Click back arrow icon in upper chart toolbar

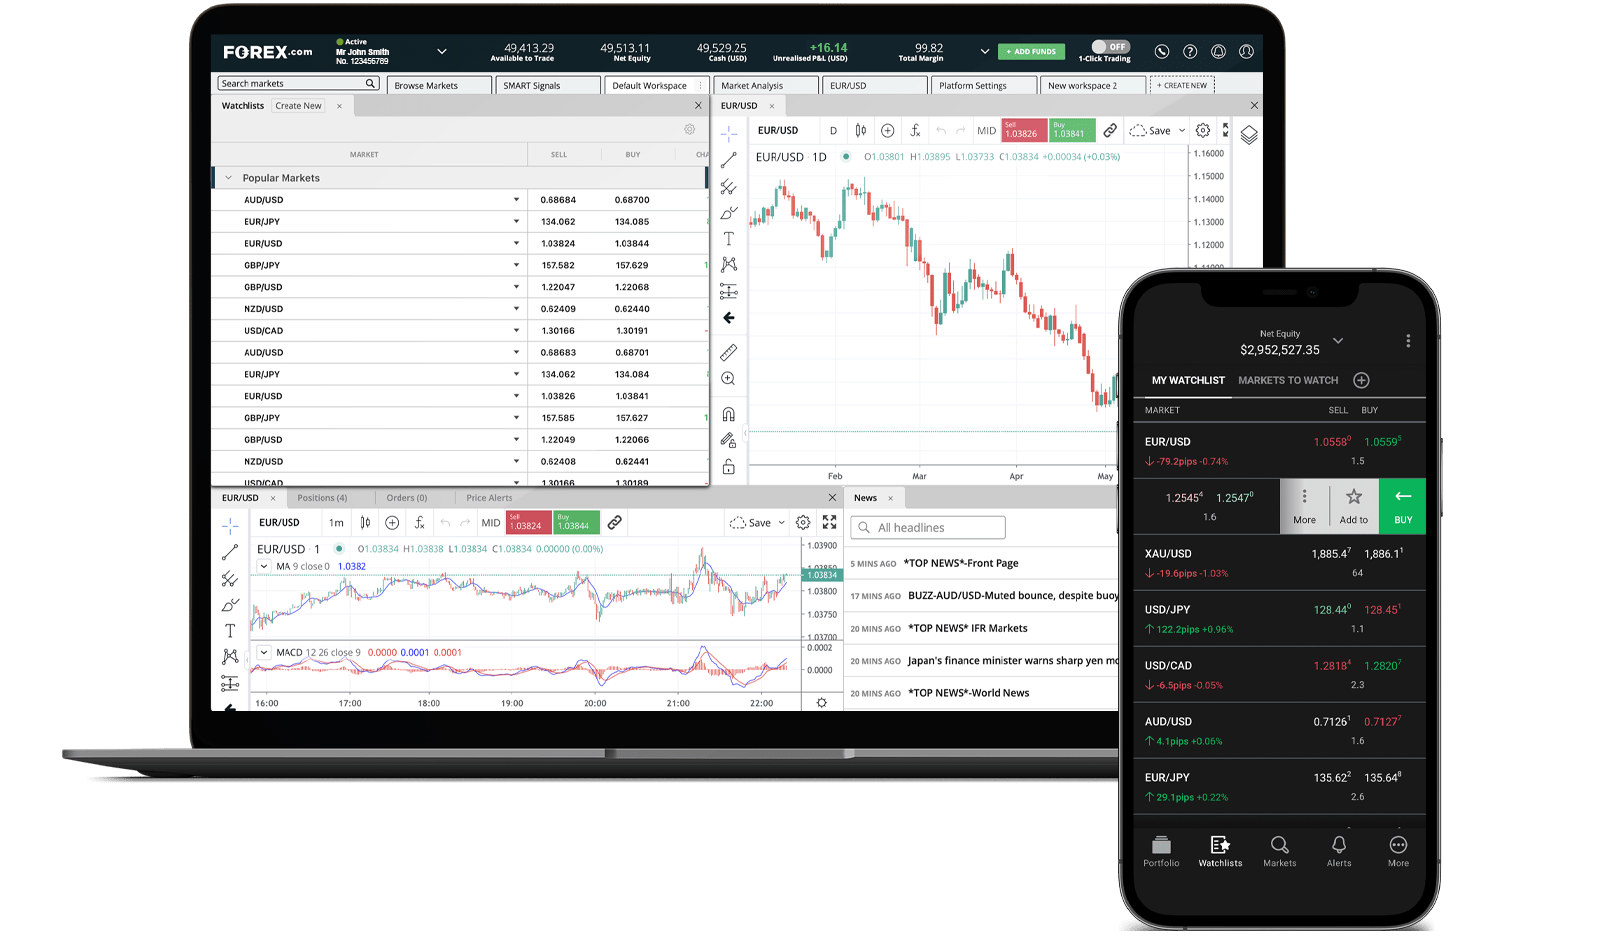[729, 318]
